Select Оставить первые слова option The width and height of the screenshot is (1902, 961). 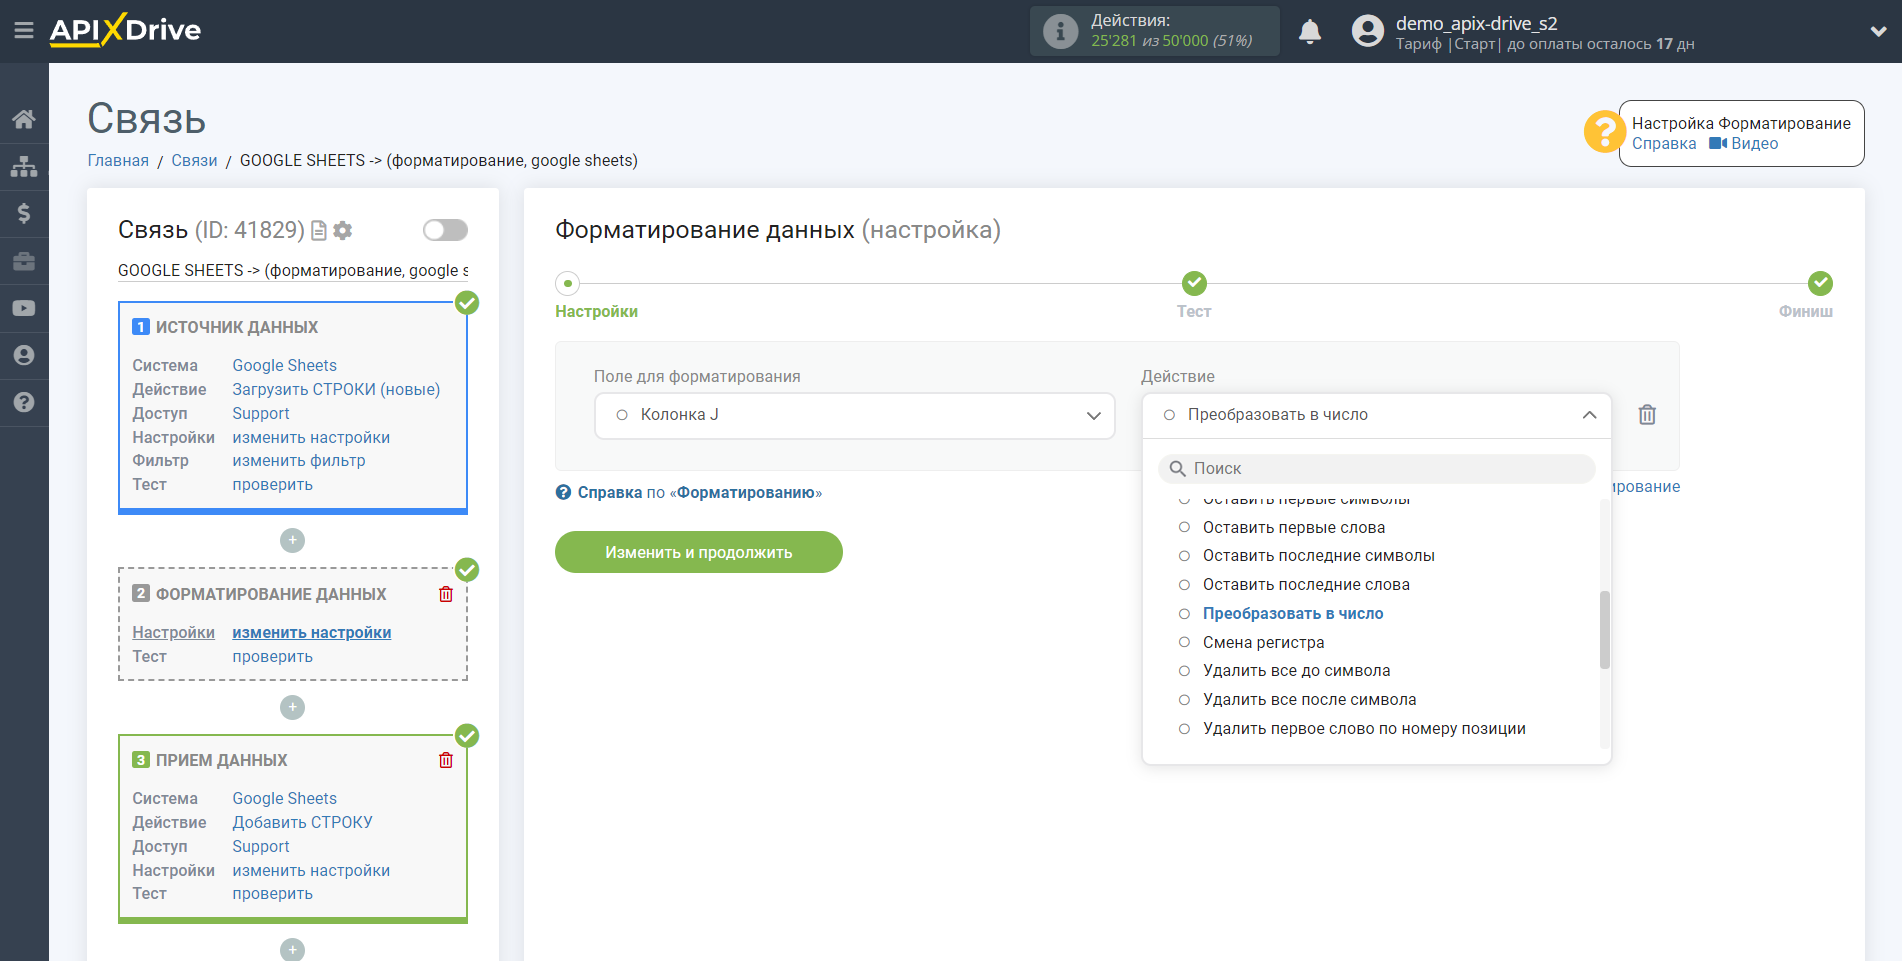coord(1293,528)
